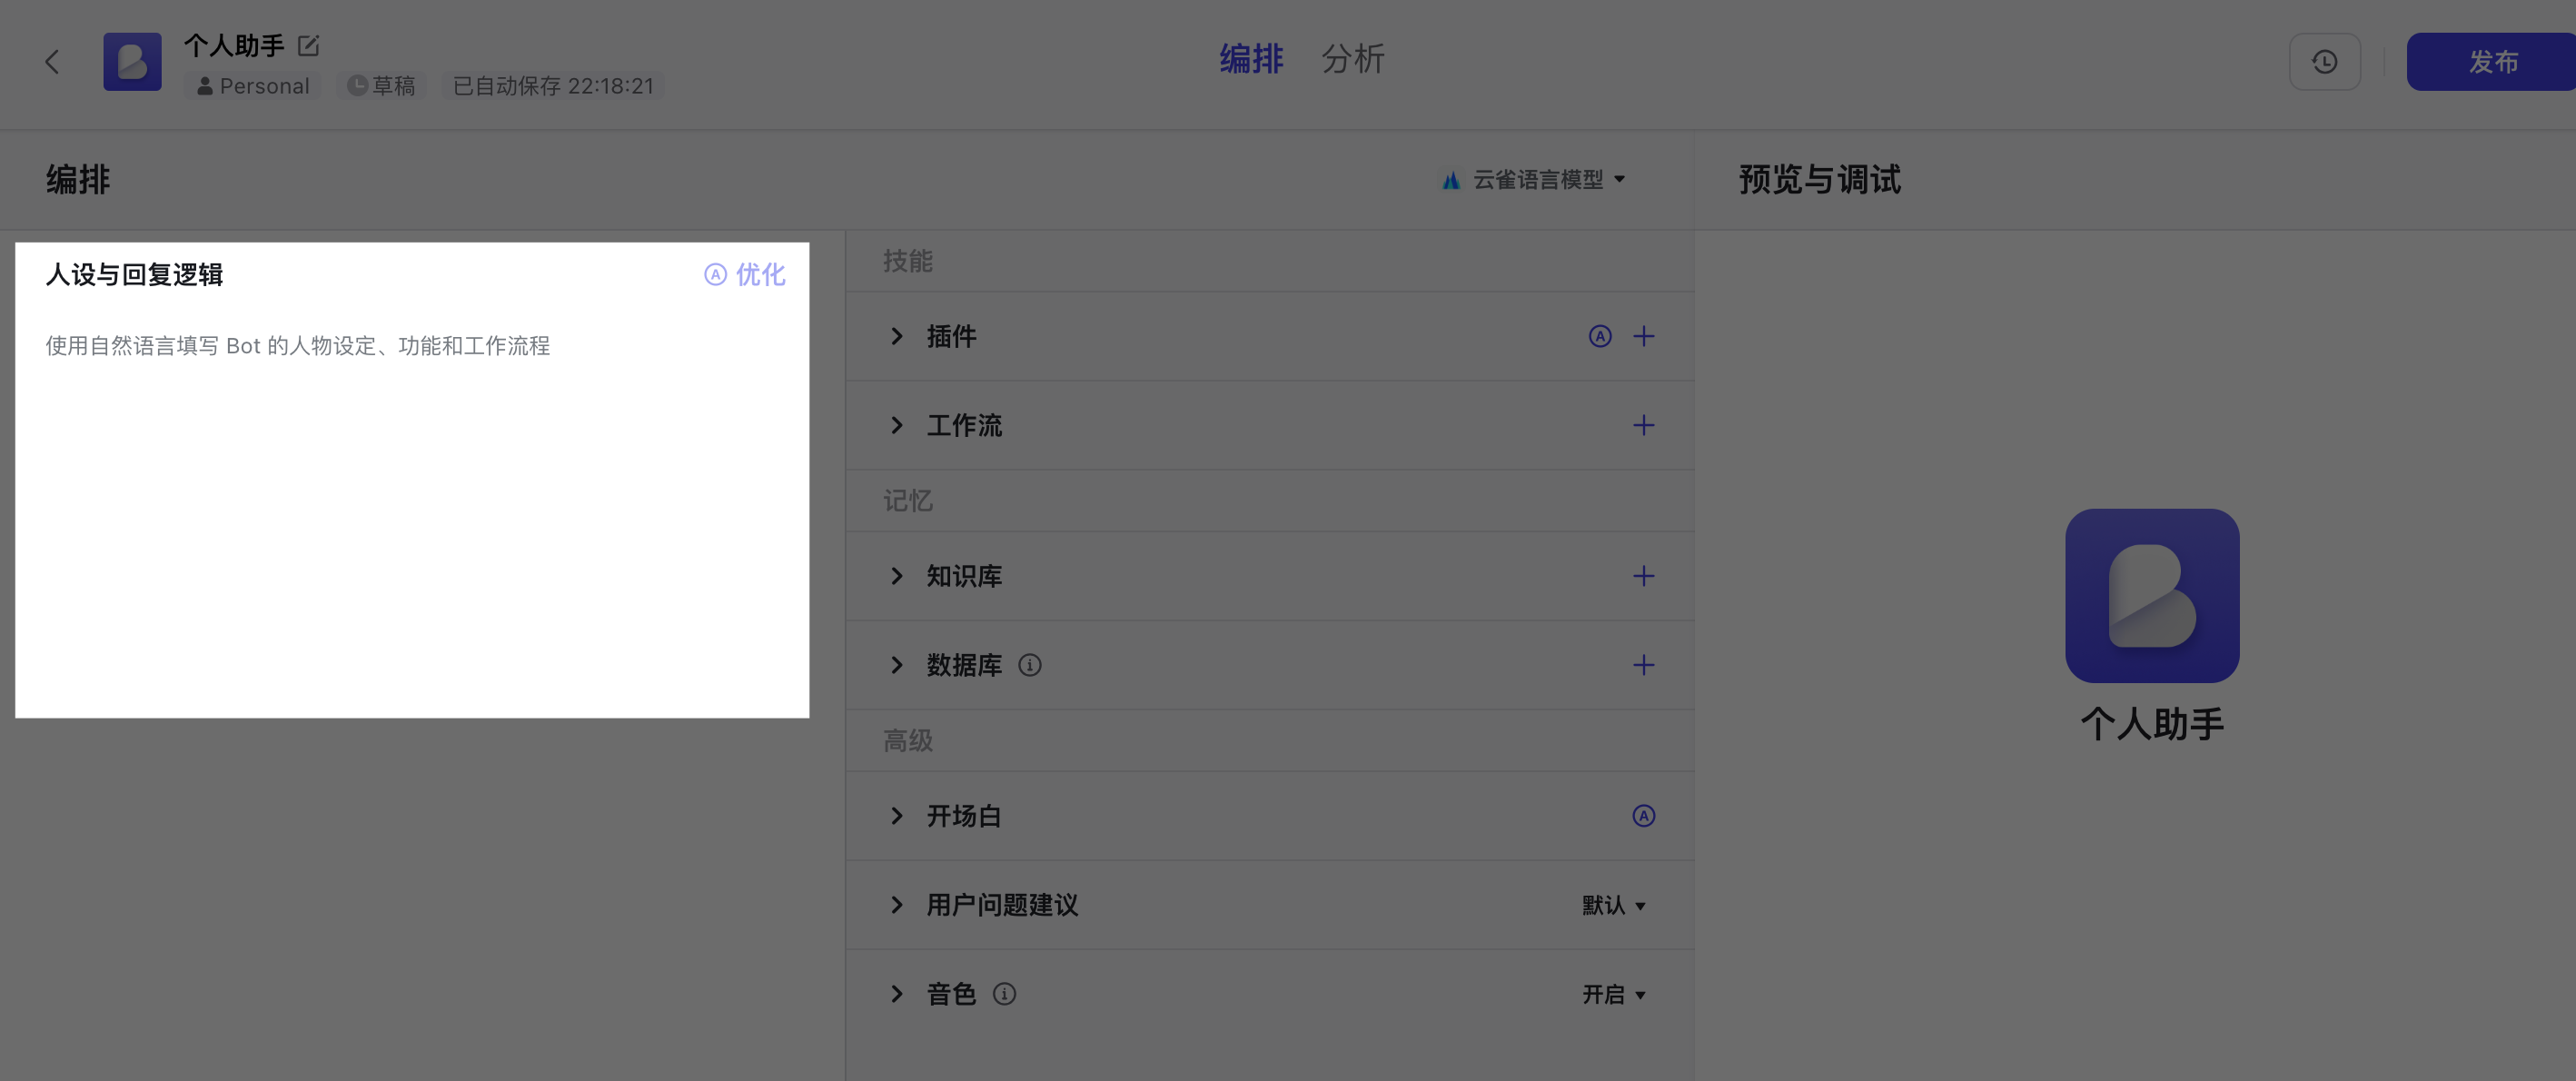Click the Personal workspace tag
The width and height of the screenshot is (2576, 1081).
click(x=253, y=86)
